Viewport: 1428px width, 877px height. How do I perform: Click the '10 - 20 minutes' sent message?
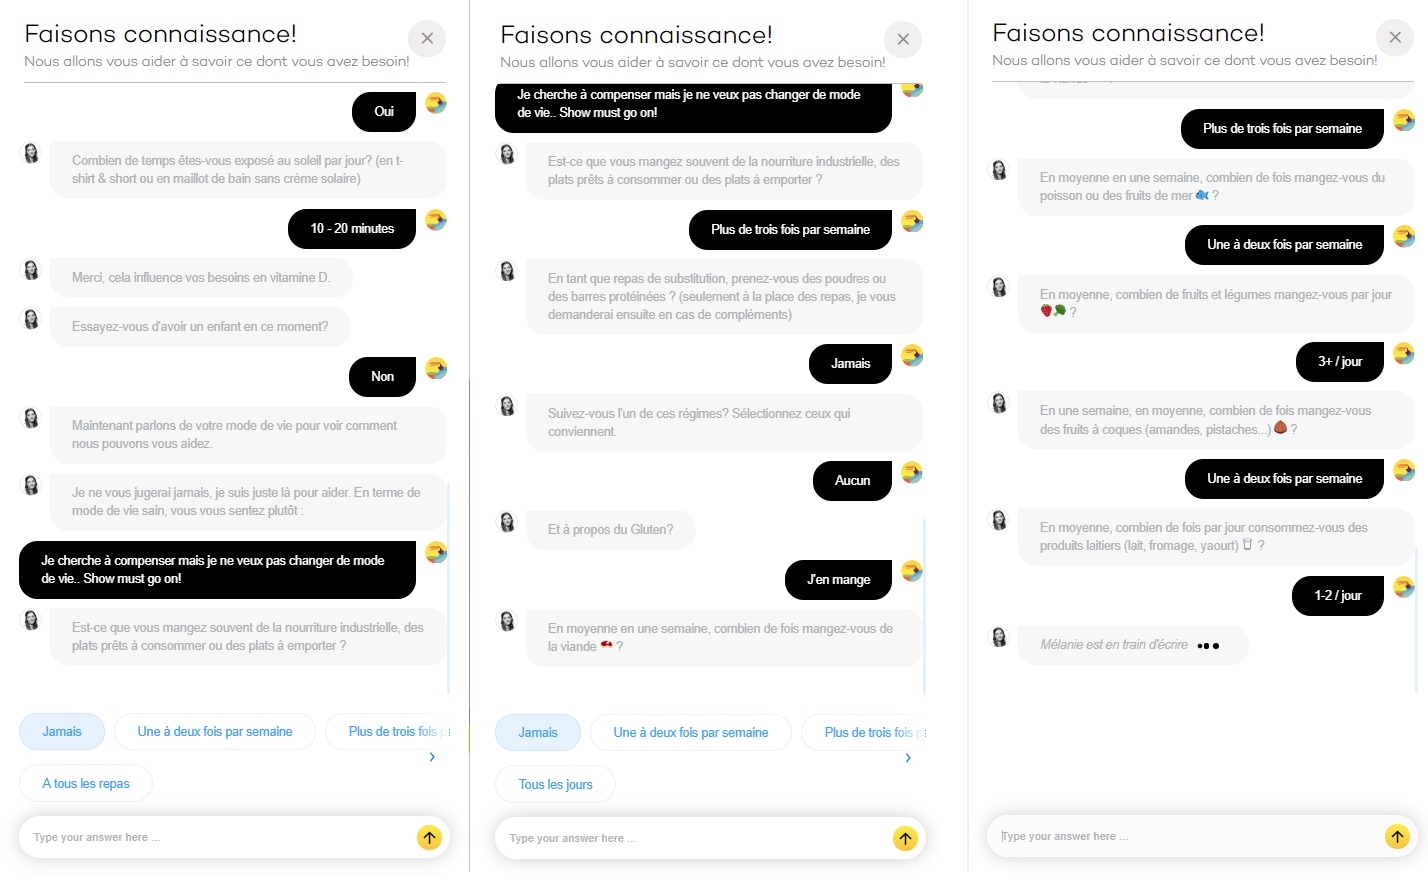[x=352, y=229]
